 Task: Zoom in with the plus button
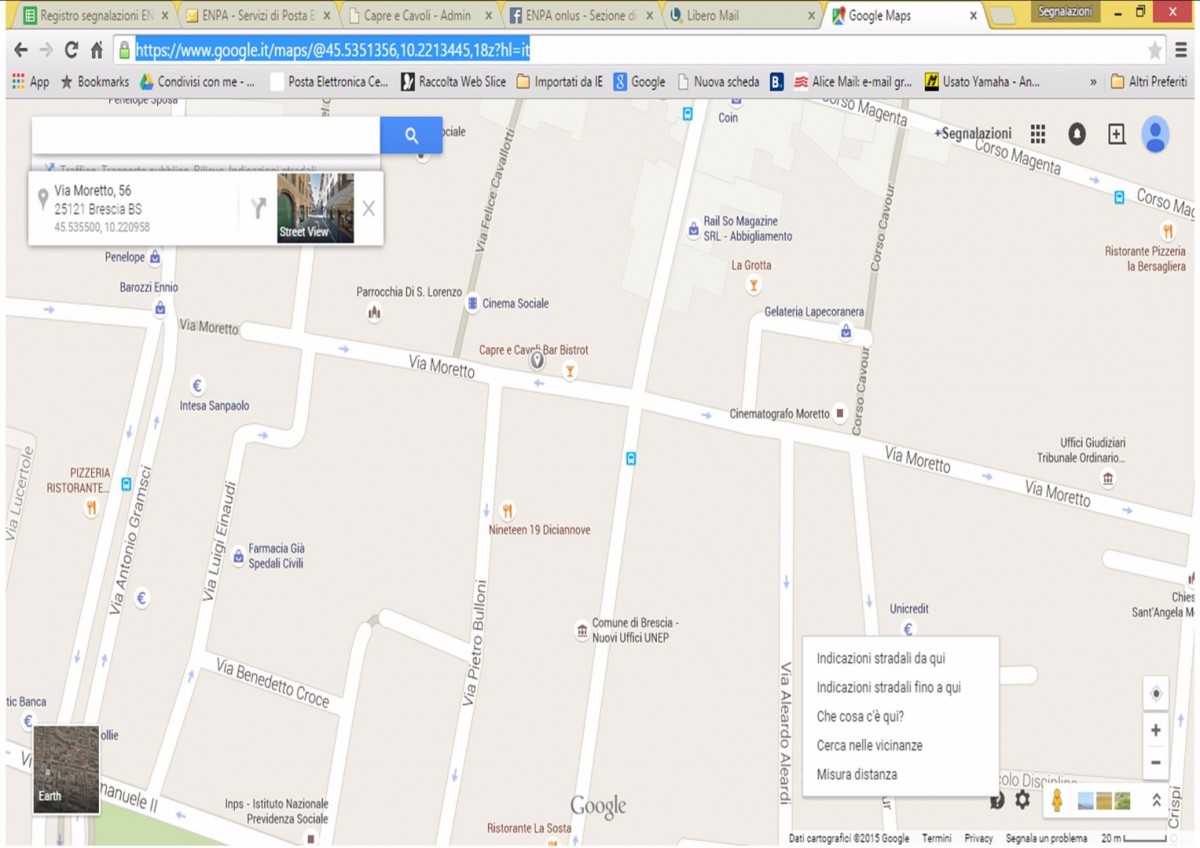tap(1155, 730)
